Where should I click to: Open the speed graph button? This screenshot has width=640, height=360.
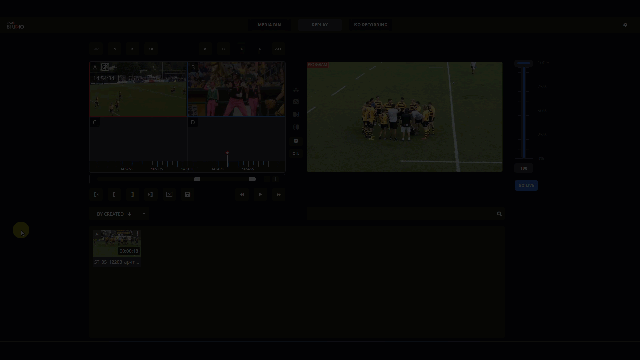[x=169, y=195]
